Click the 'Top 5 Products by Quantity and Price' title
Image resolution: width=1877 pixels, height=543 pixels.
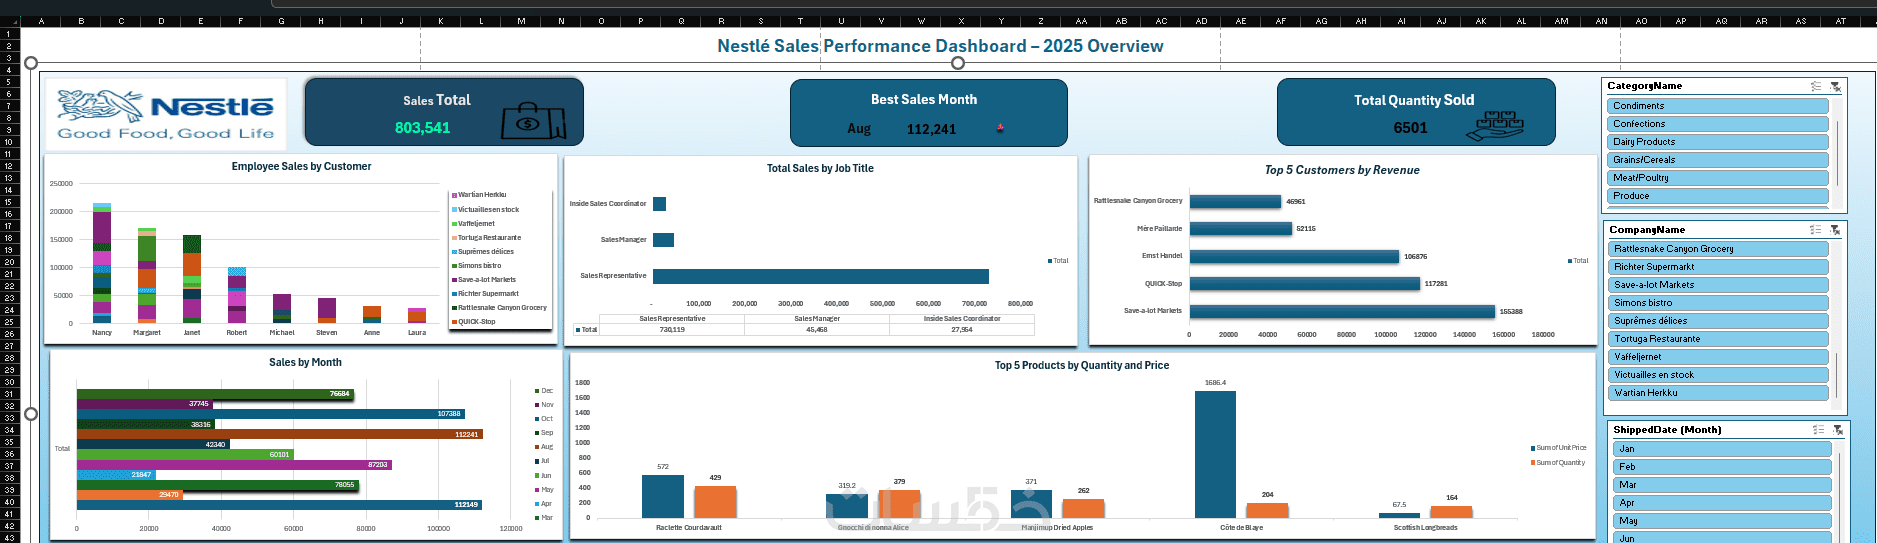1082,366
